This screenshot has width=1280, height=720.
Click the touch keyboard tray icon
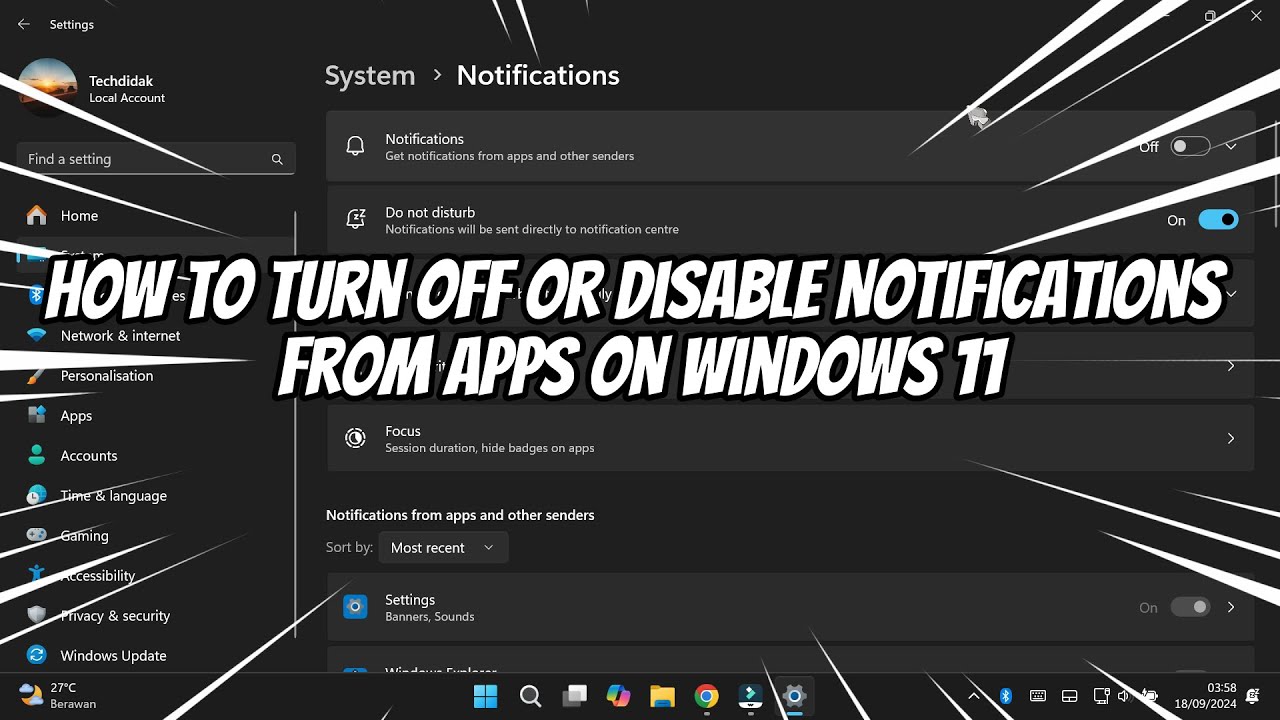[1038, 696]
